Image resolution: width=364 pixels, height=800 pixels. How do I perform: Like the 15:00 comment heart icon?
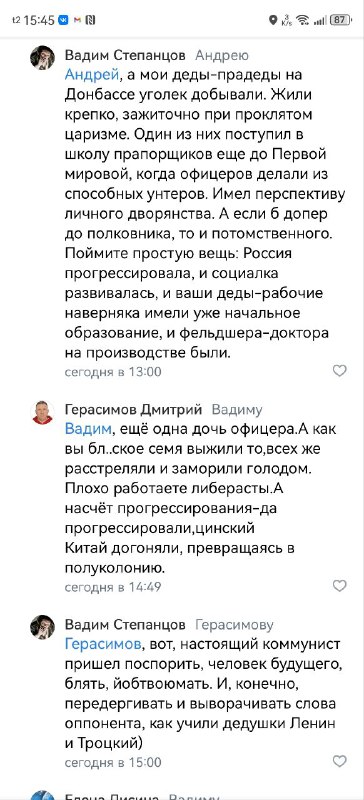(339, 761)
